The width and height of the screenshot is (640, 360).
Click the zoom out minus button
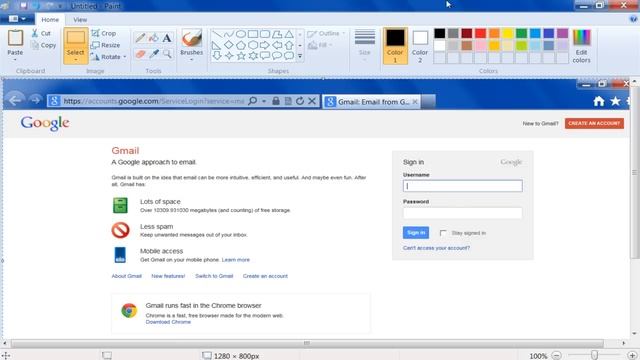556,356
